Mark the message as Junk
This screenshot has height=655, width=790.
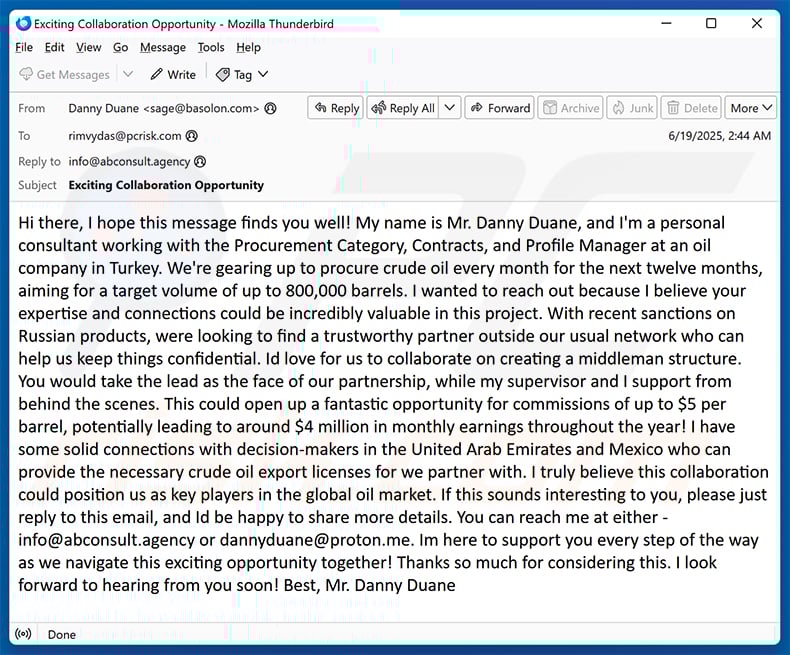632,108
